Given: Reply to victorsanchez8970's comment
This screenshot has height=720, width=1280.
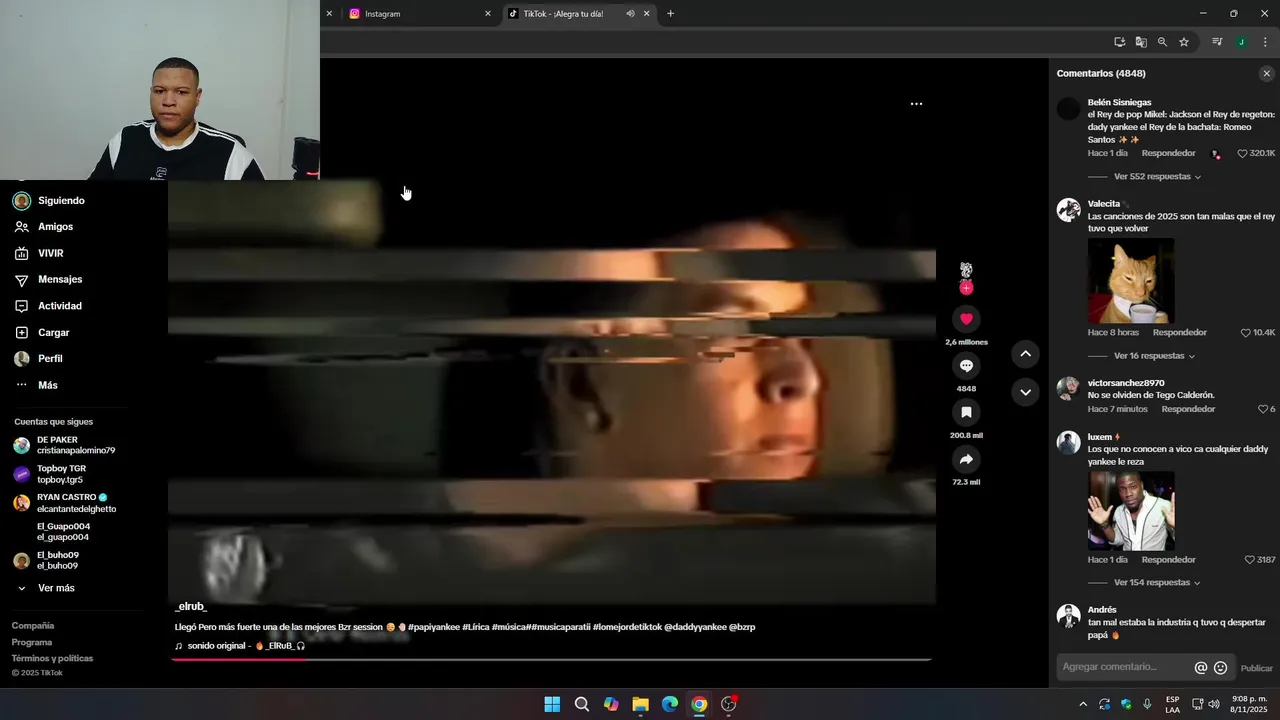Looking at the screenshot, I should (1188, 409).
